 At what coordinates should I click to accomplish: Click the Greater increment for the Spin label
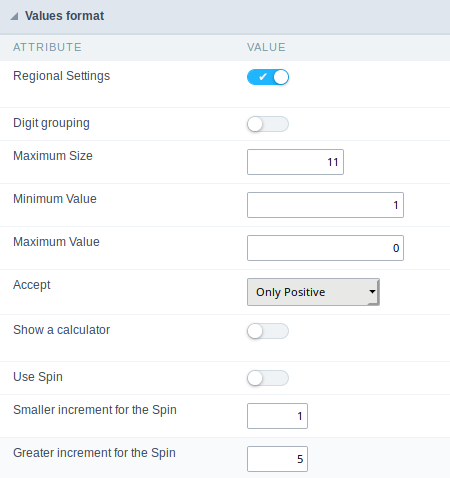tap(94, 453)
